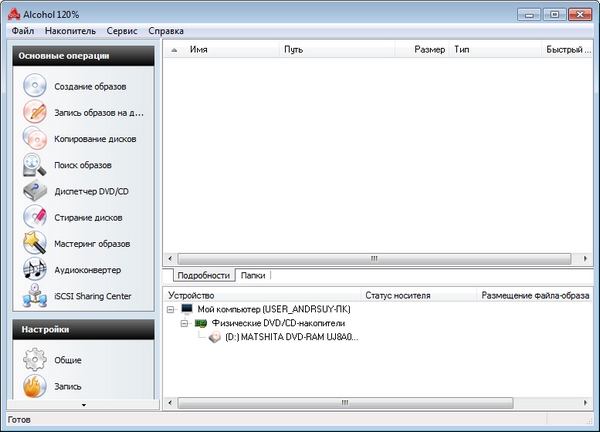Click the Создание образов disc icon

pyautogui.click(x=35, y=86)
